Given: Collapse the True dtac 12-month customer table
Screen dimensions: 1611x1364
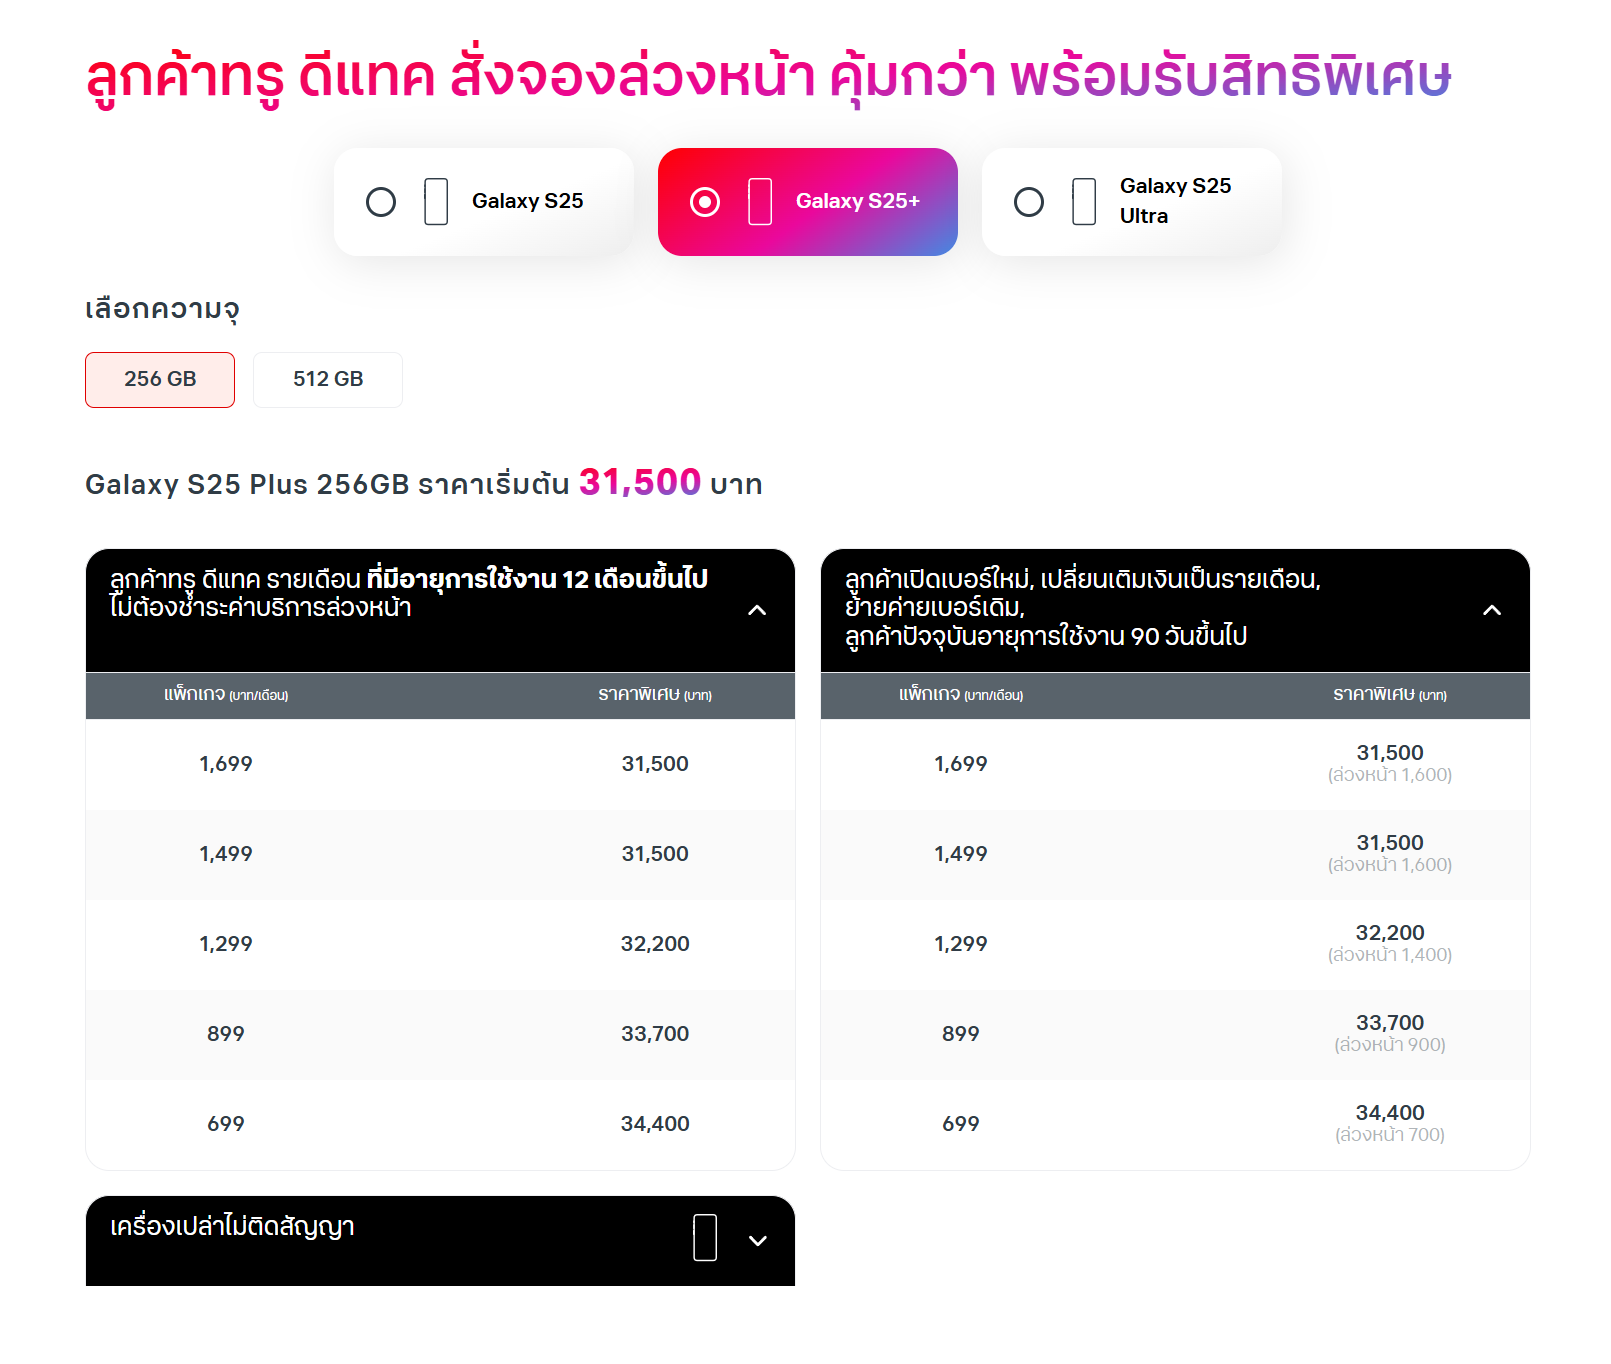Looking at the screenshot, I should pos(757,610).
